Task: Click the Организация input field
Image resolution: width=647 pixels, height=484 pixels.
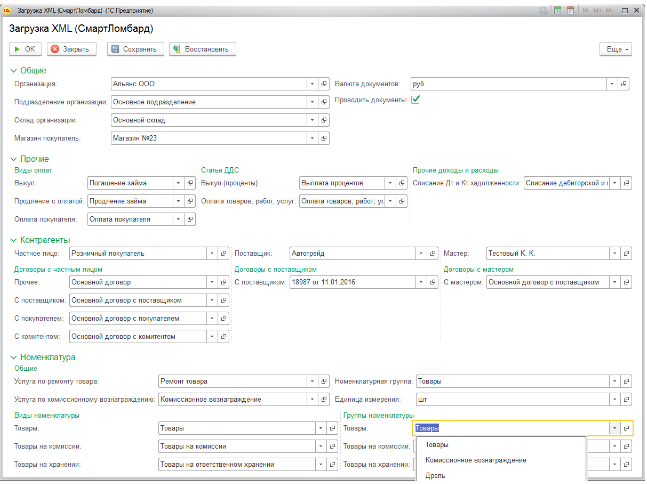Action: point(209,84)
